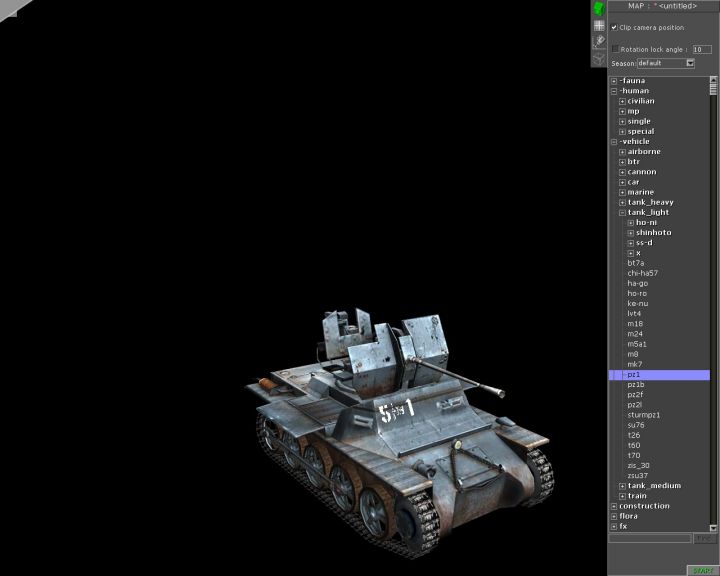The image size is (720, 576).
Task: Uncheck Clip camera position
Action: (614, 28)
